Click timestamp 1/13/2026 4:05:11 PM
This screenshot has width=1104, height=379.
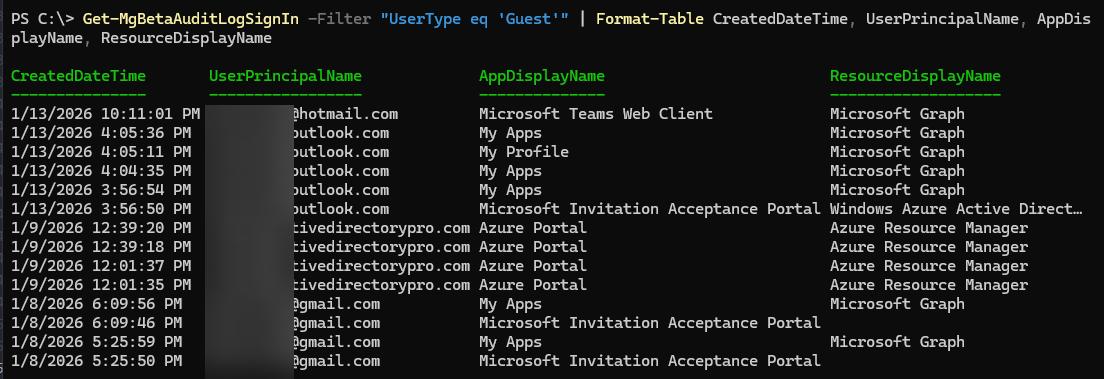coord(101,152)
